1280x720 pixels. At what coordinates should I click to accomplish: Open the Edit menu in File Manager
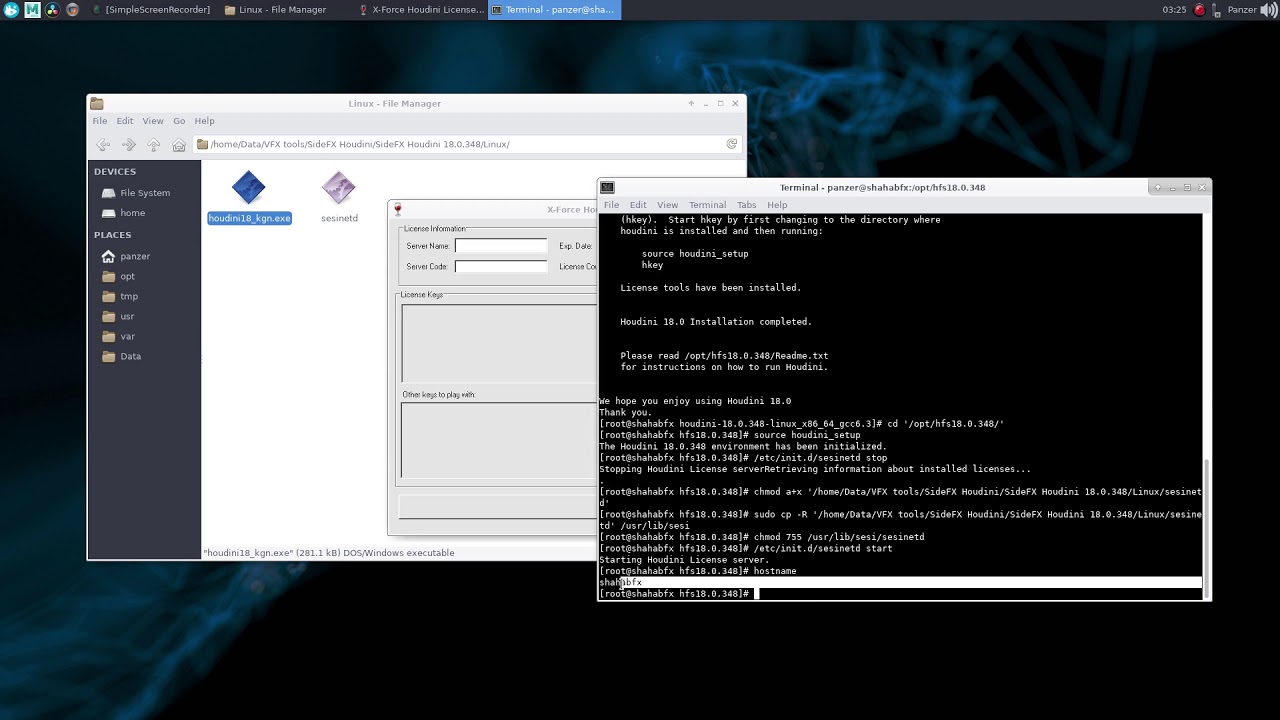(x=125, y=121)
